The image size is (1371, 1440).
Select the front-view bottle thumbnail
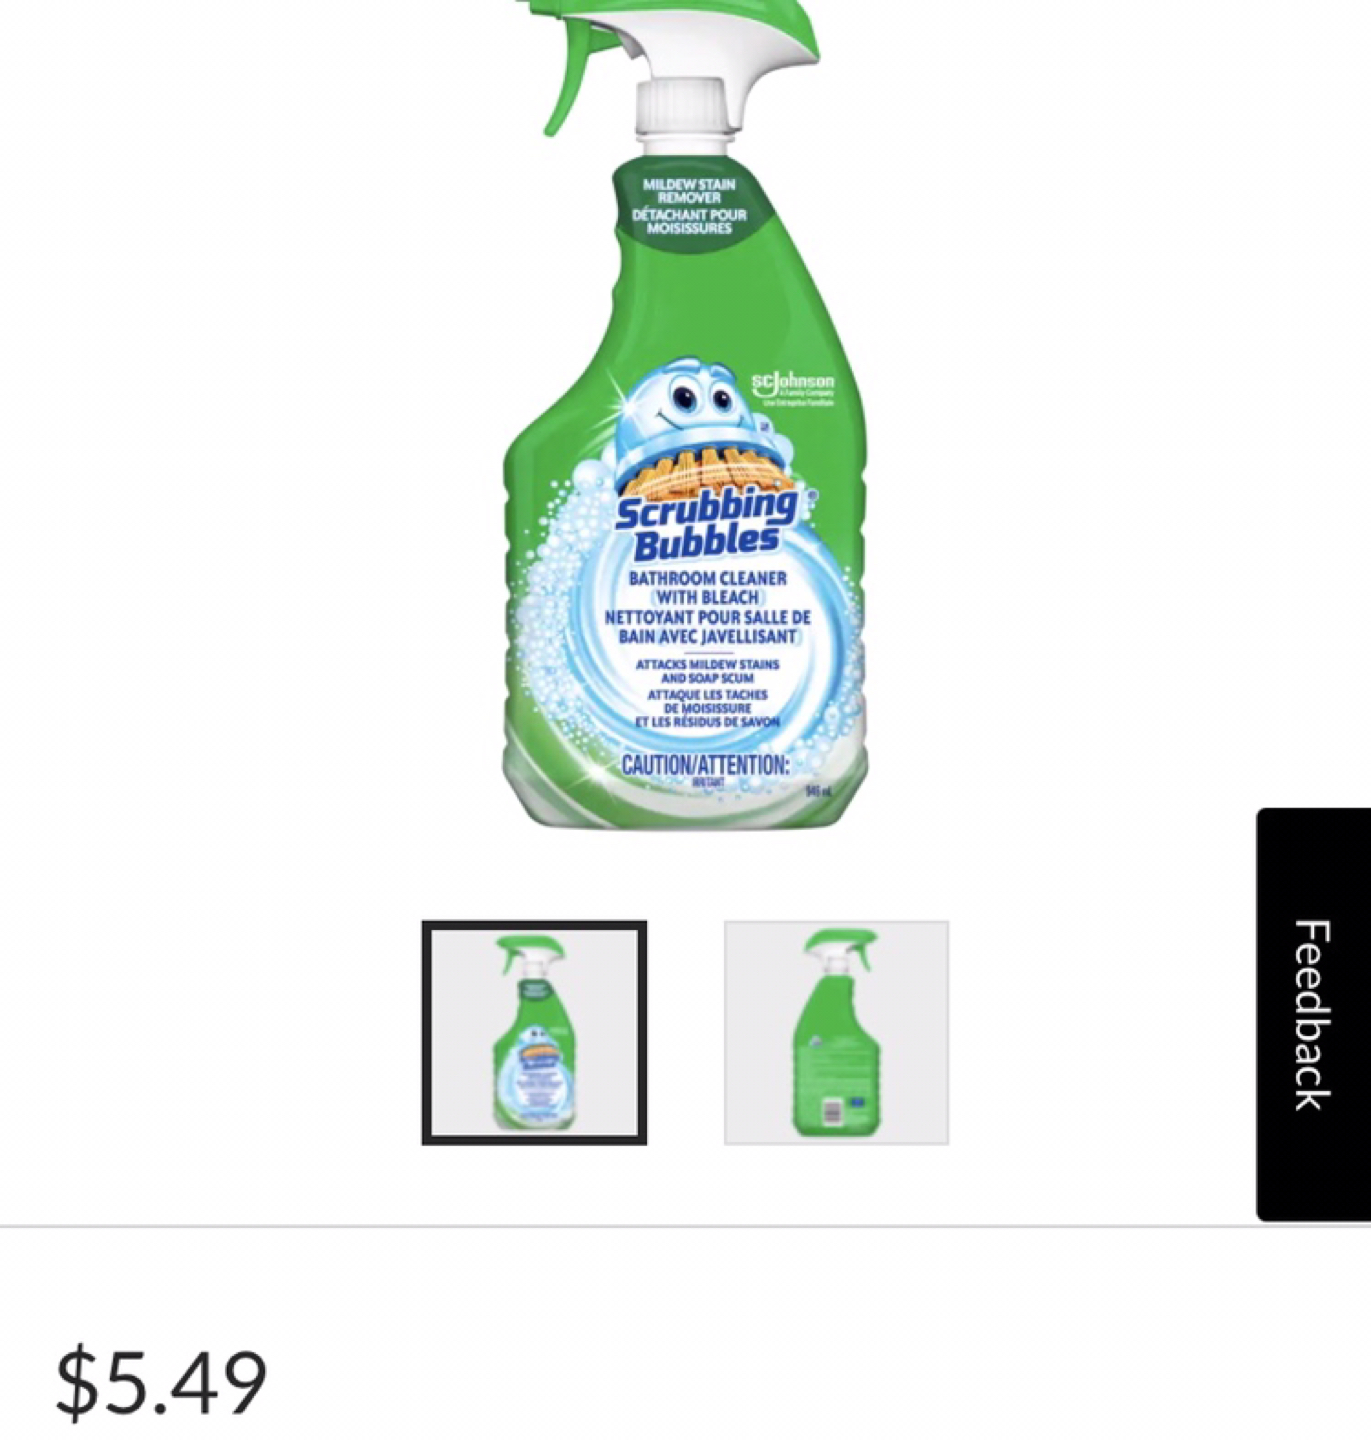click(534, 1032)
